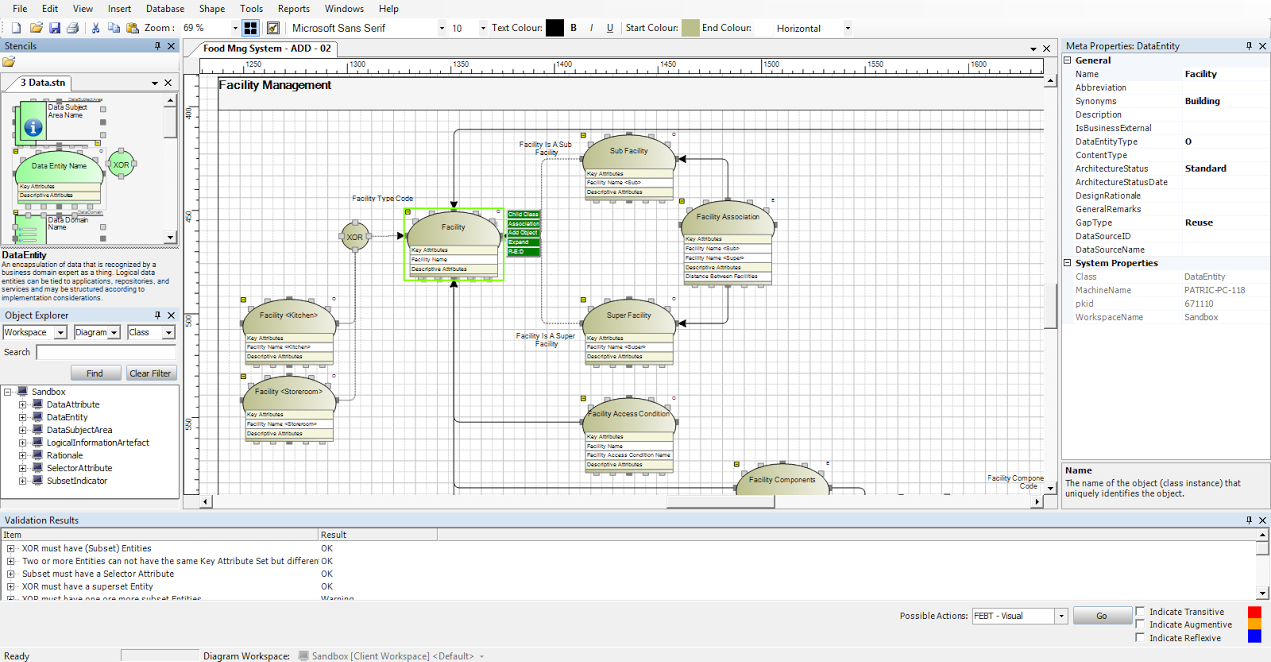Pin the Object Explorer panel
1271x662 pixels.
click(158, 315)
